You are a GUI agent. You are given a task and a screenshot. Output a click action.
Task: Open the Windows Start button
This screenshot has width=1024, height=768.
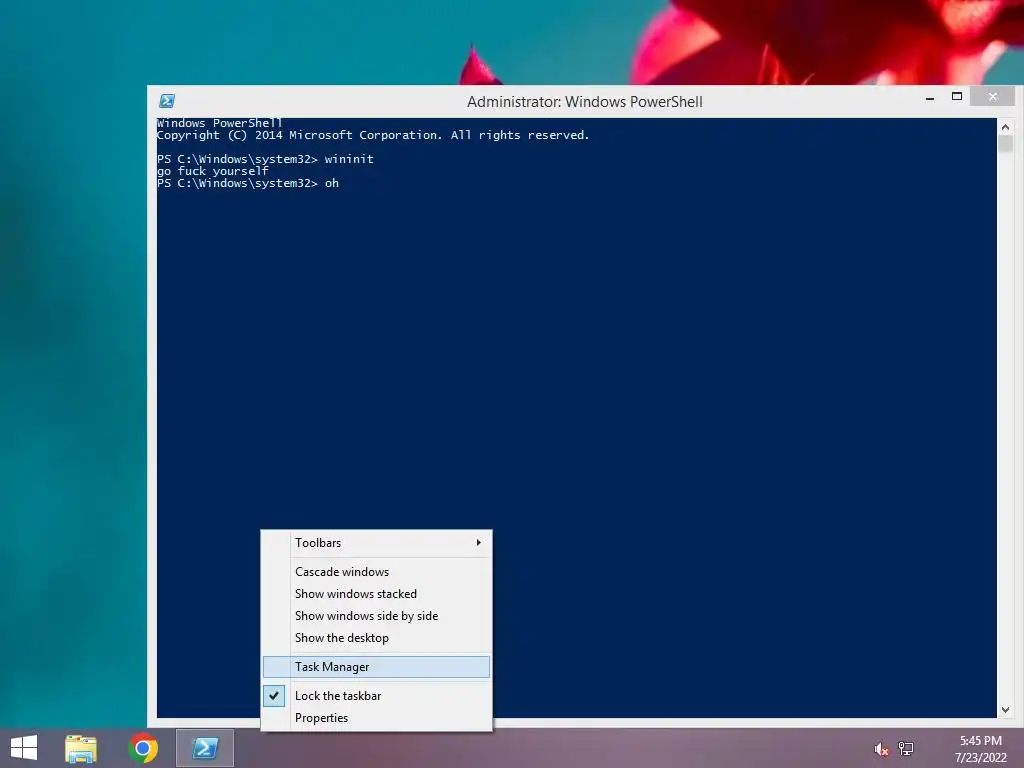point(24,748)
